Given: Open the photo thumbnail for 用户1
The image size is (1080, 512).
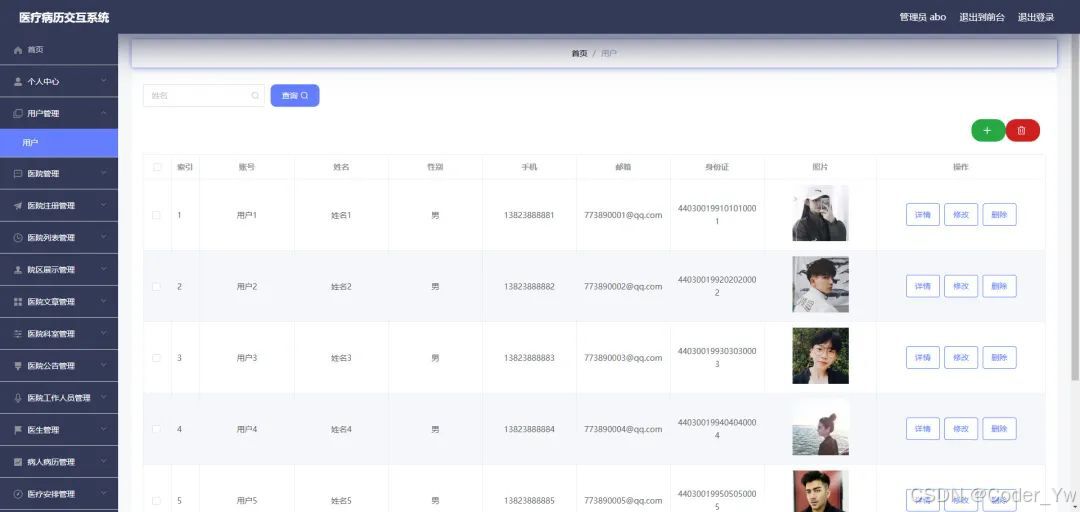Looking at the screenshot, I should coord(820,213).
